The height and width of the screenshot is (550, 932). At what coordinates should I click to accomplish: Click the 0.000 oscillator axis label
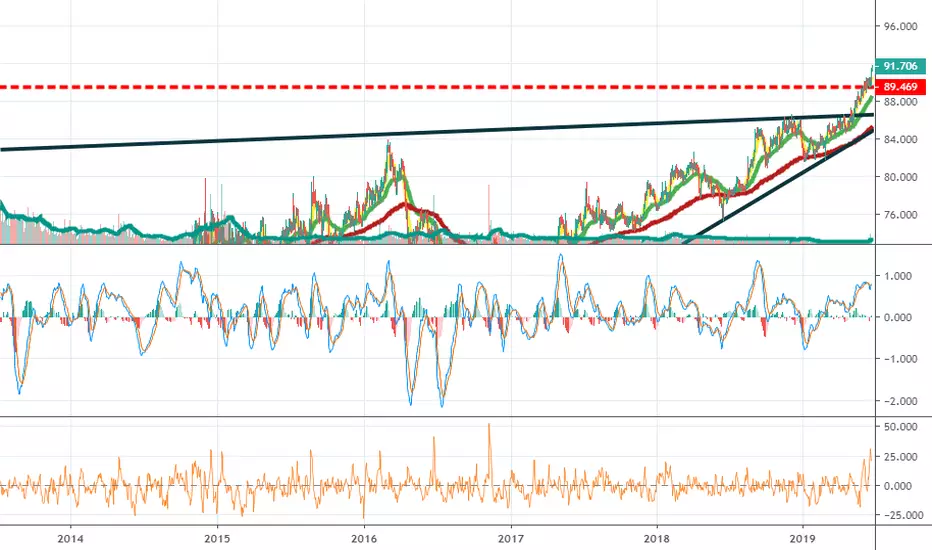click(x=898, y=318)
